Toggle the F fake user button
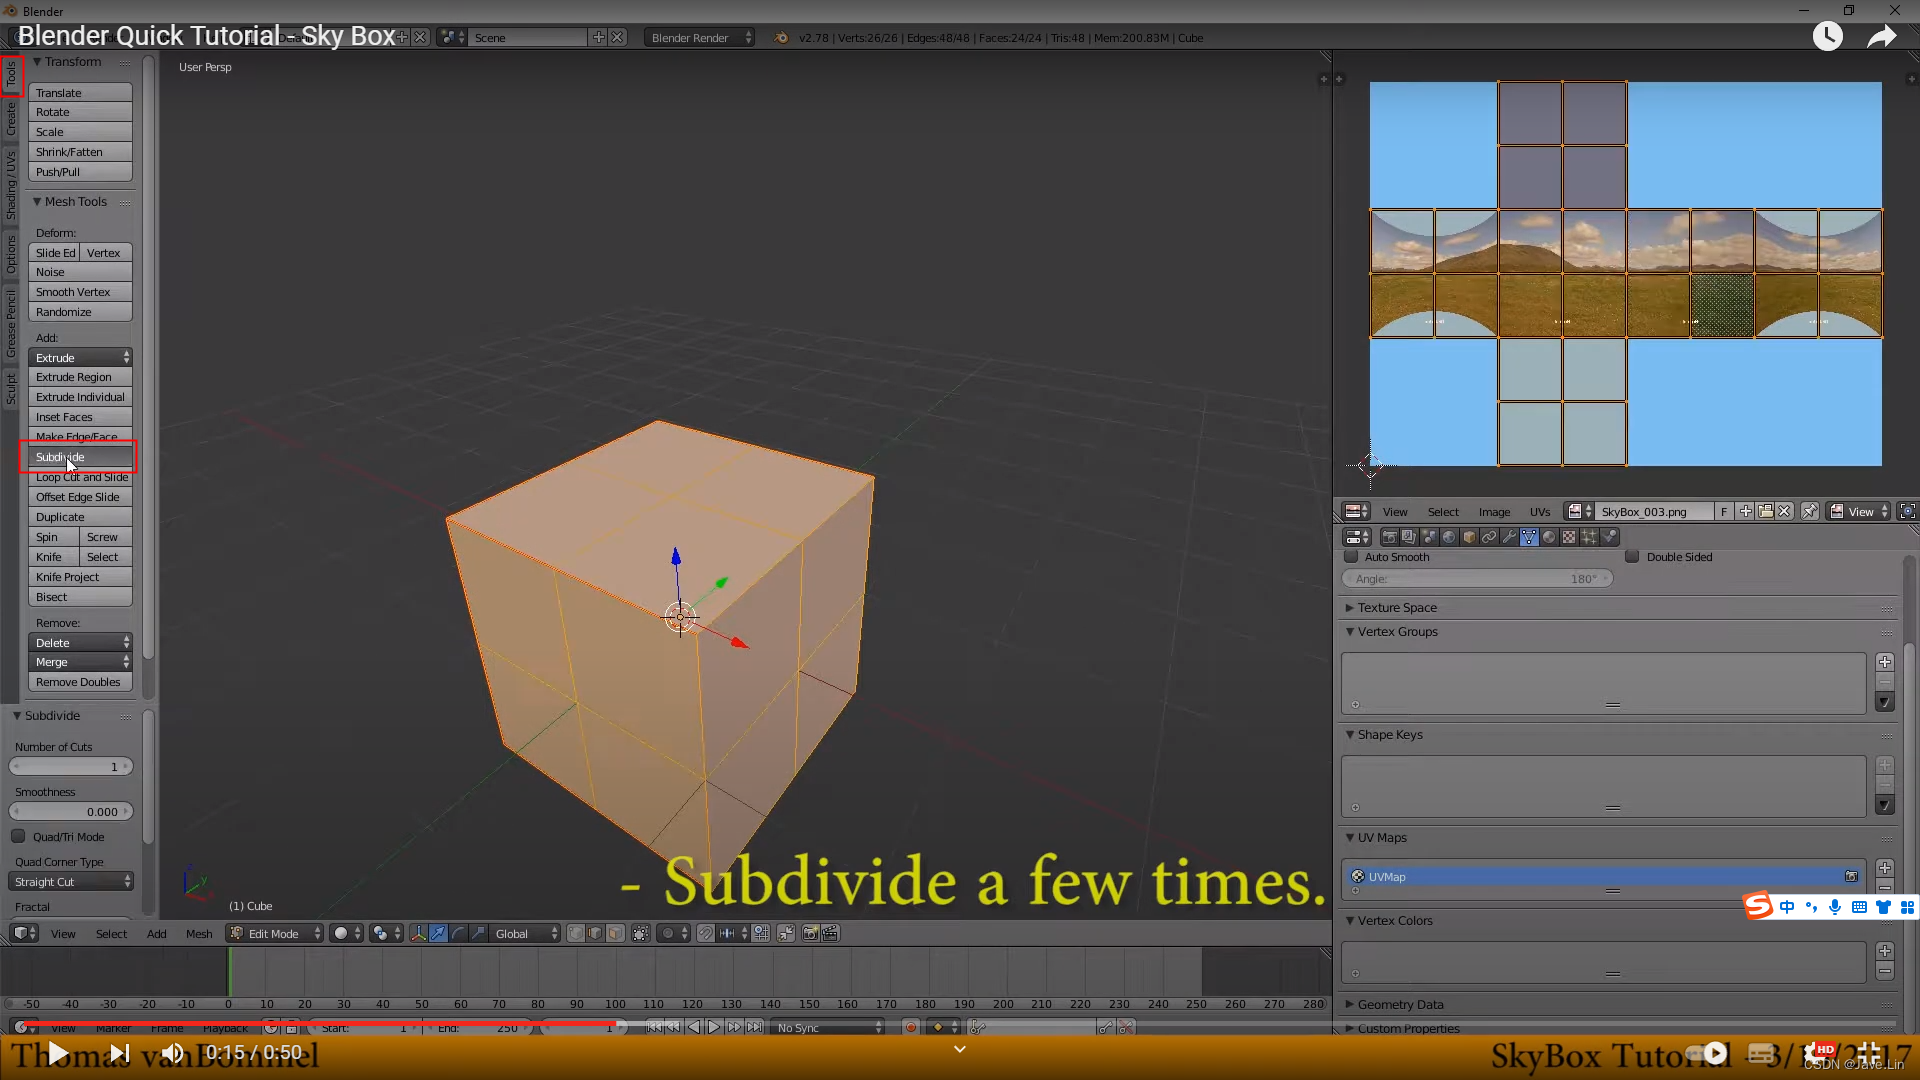 pyautogui.click(x=1724, y=511)
